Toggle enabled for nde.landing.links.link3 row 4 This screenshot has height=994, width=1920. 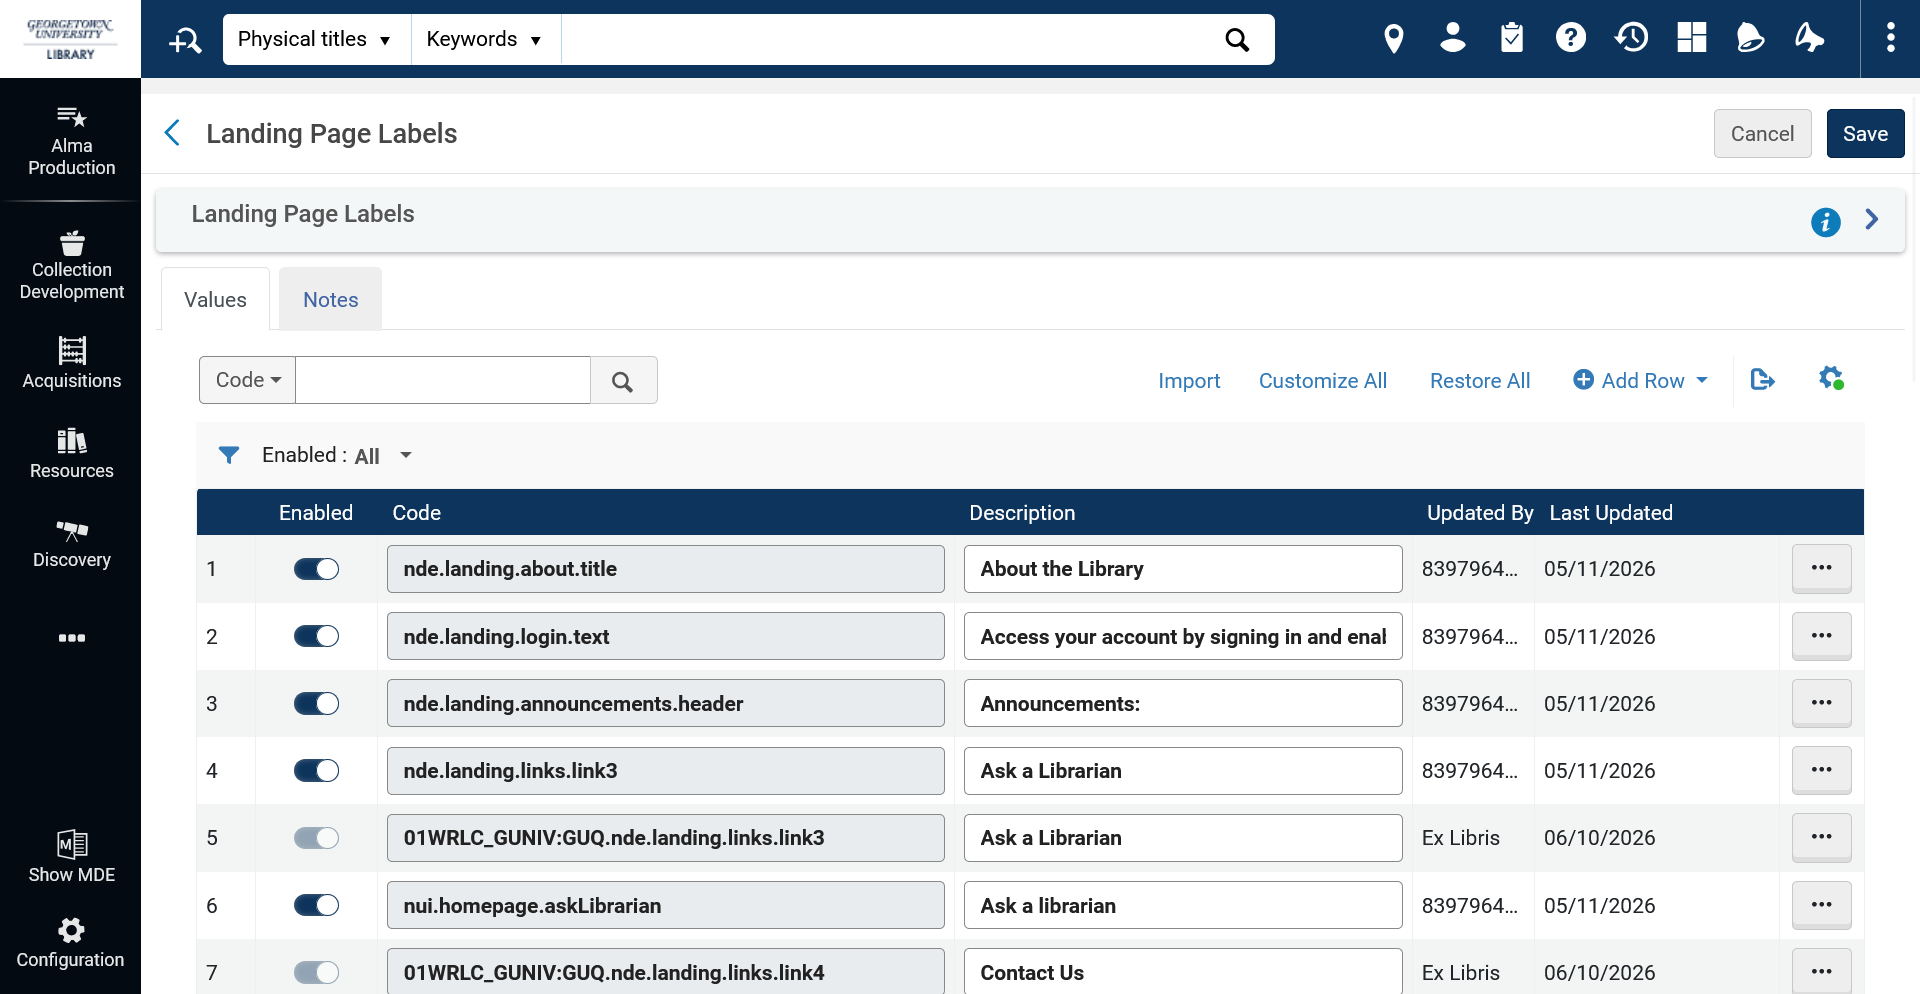tap(316, 770)
